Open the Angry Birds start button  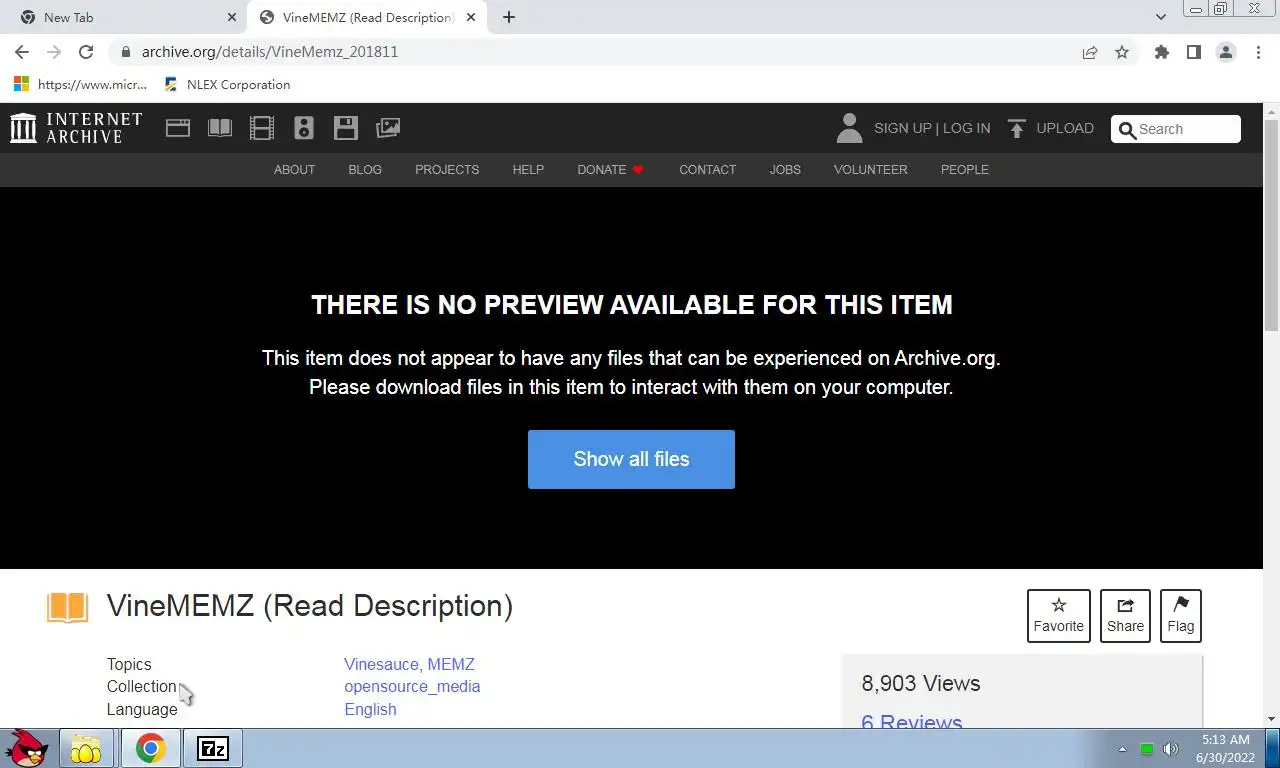point(27,748)
